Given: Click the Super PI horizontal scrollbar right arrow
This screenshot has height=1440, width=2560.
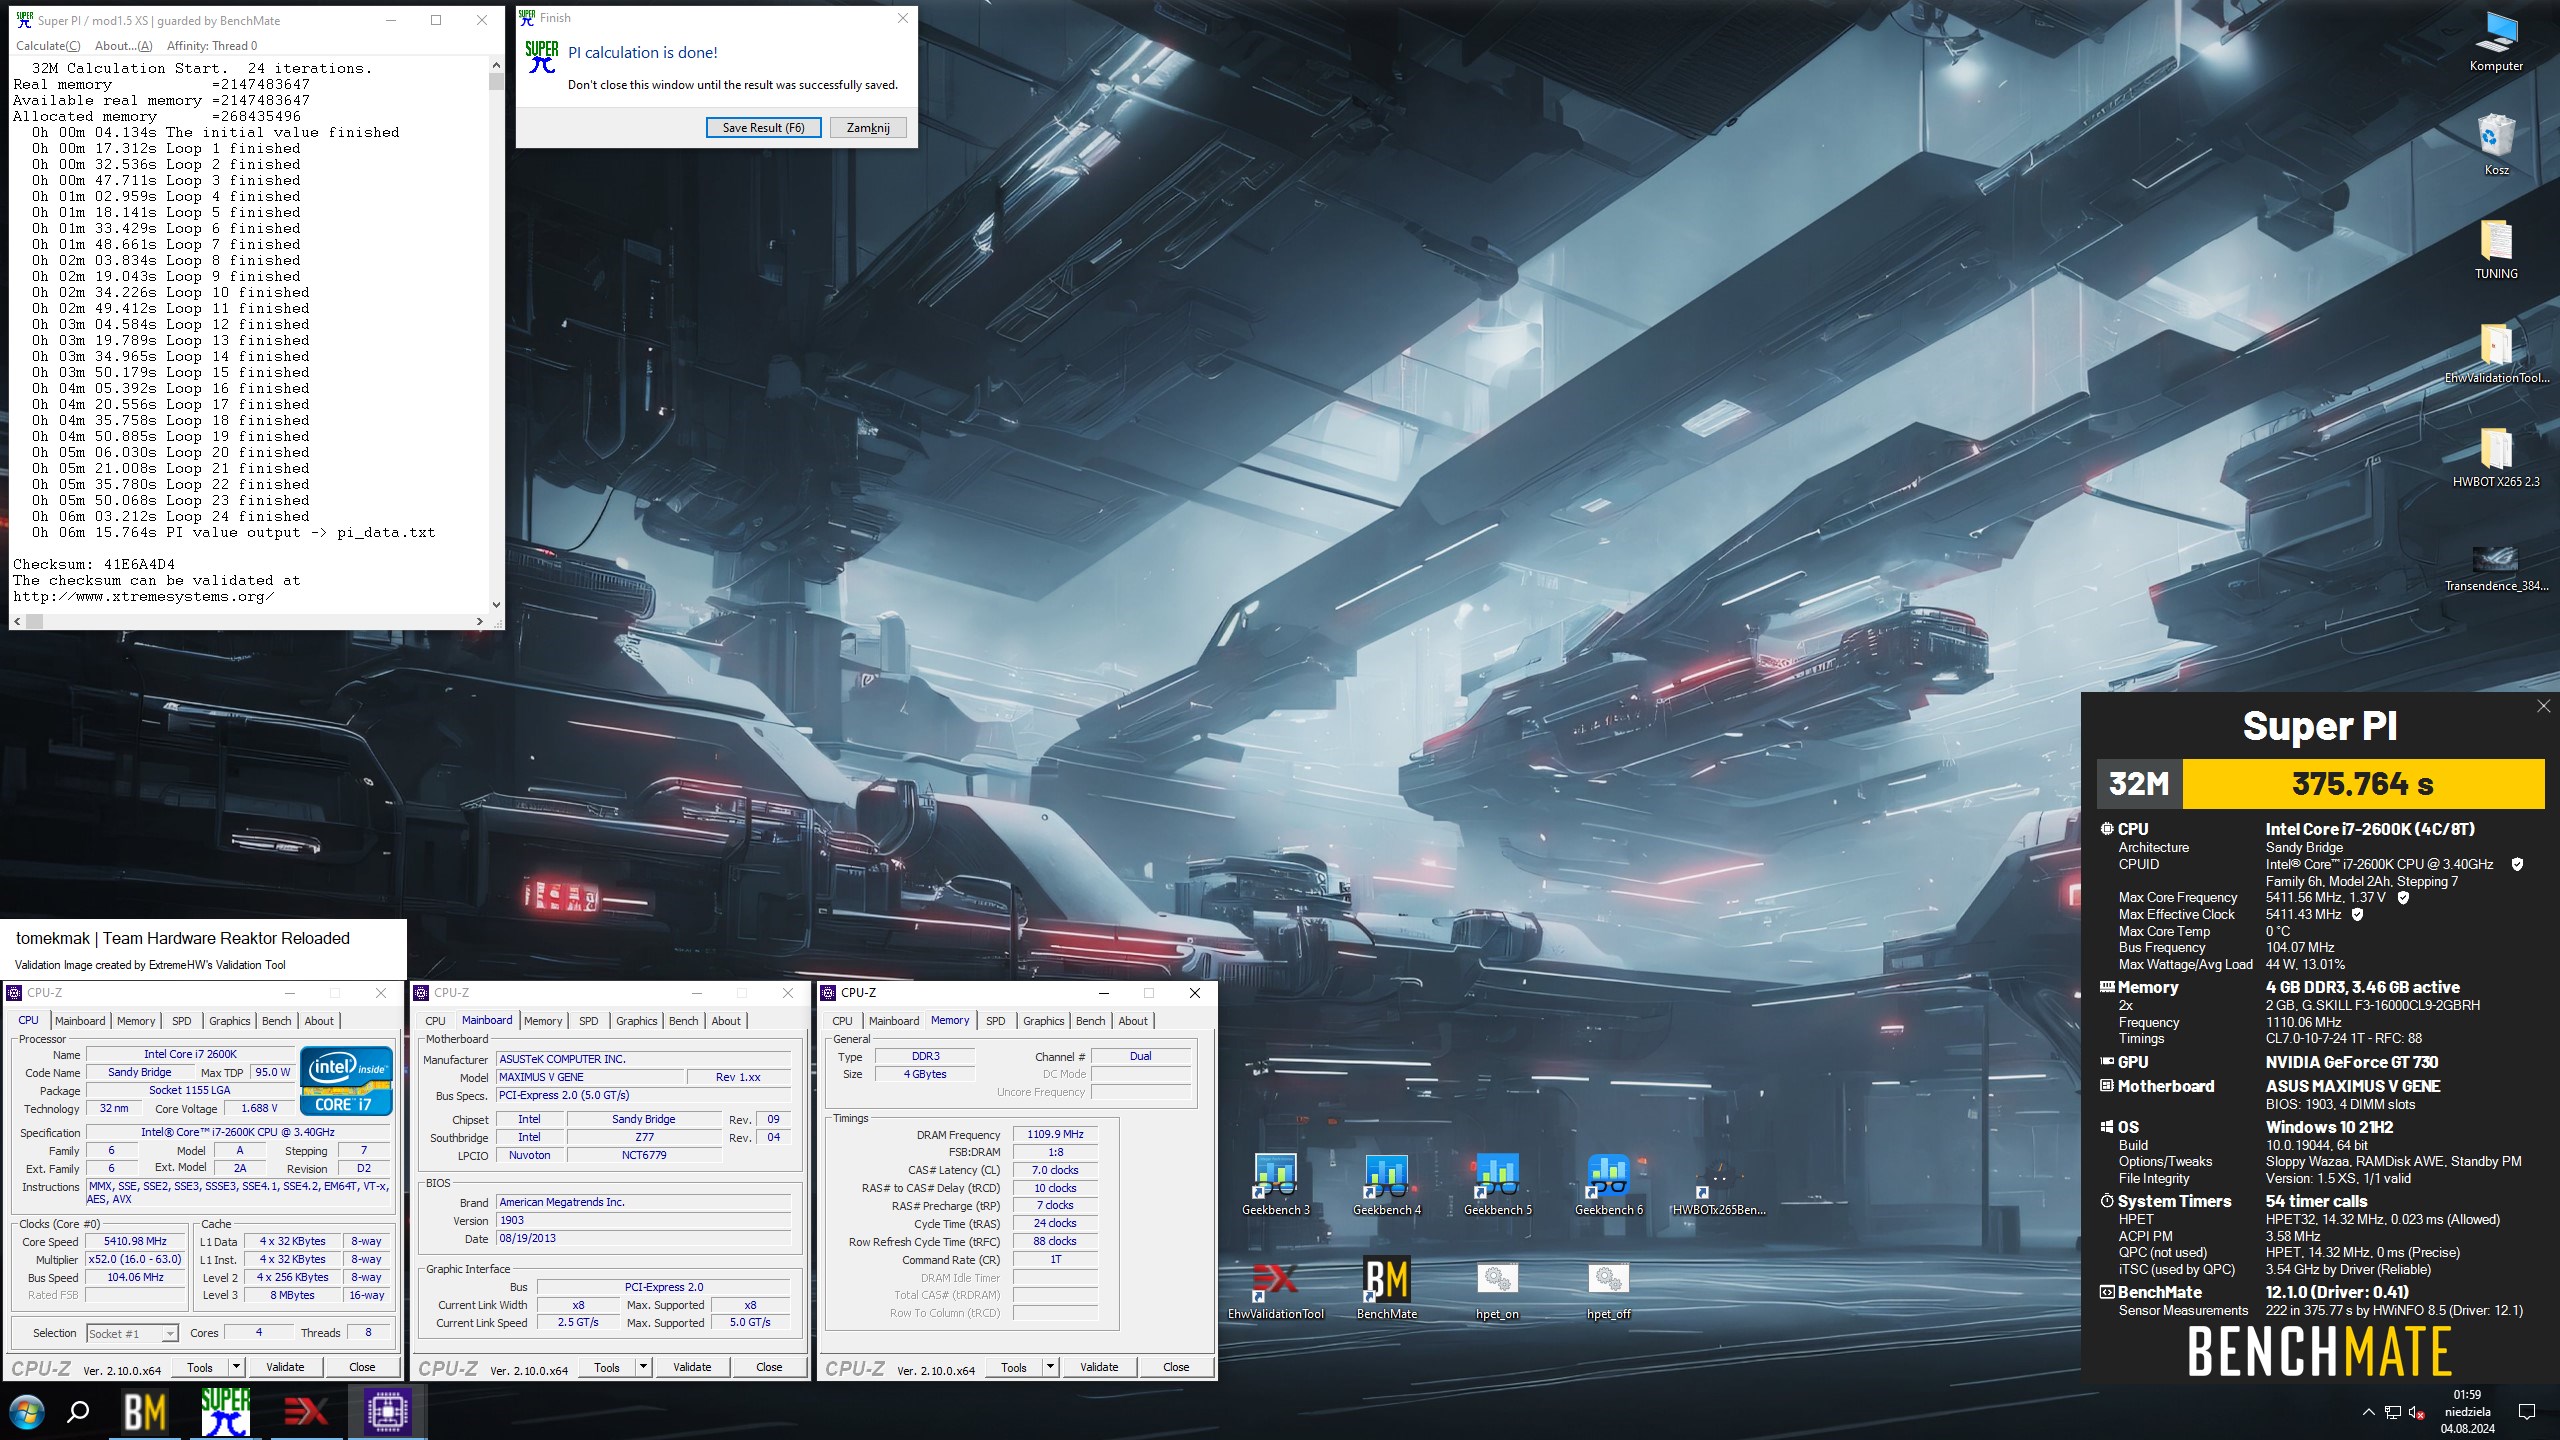Looking at the screenshot, I should pos(480,621).
